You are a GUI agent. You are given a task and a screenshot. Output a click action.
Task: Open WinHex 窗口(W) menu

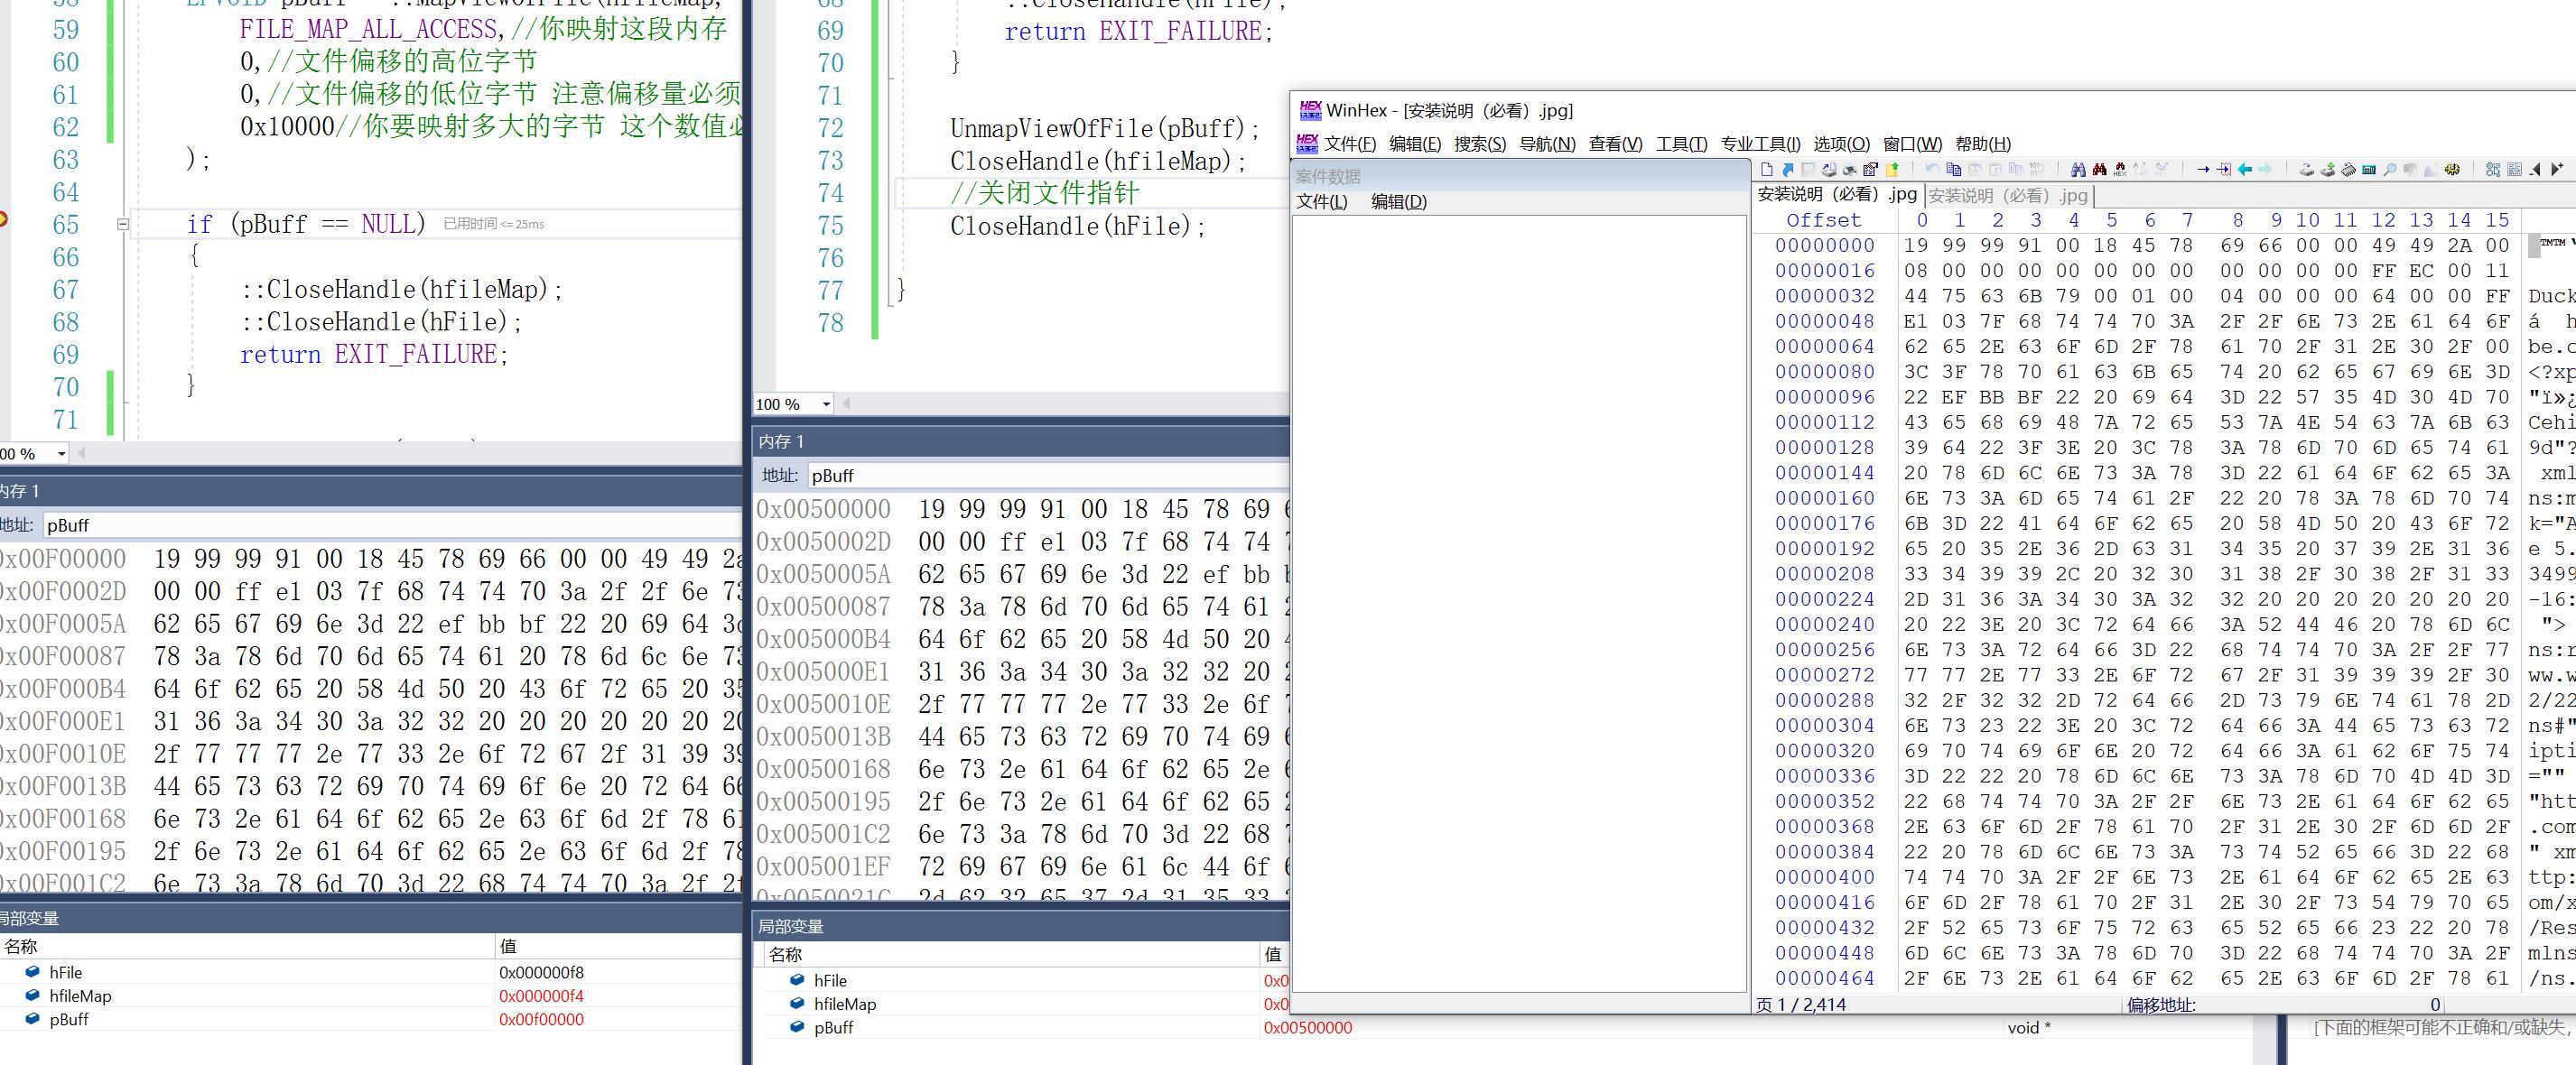pos(1912,144)
